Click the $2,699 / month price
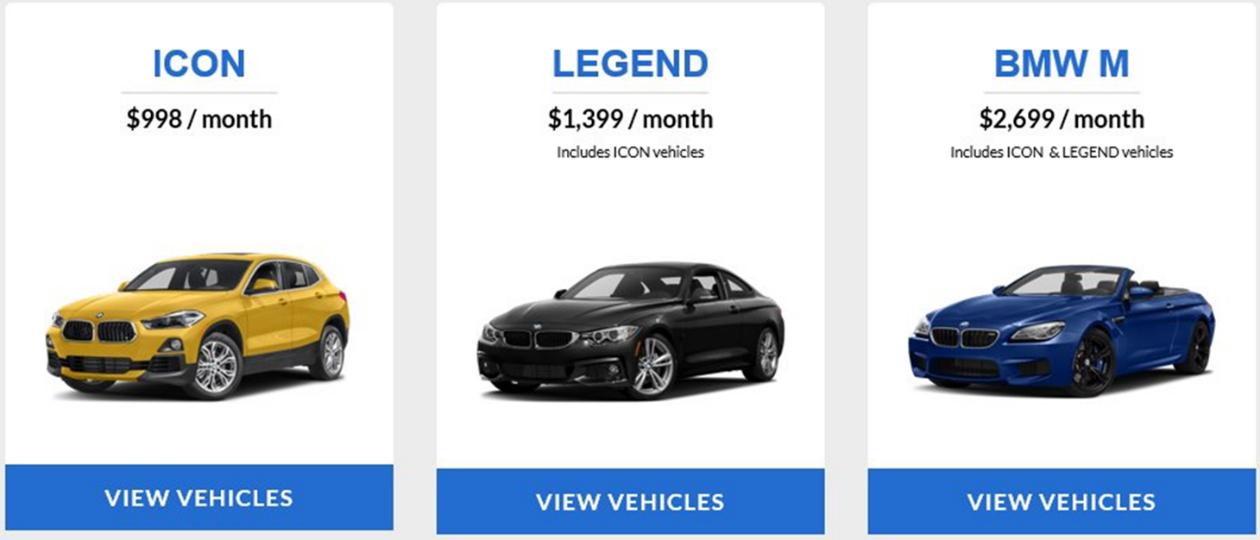1260x540 pixels. coord(1061,119)
